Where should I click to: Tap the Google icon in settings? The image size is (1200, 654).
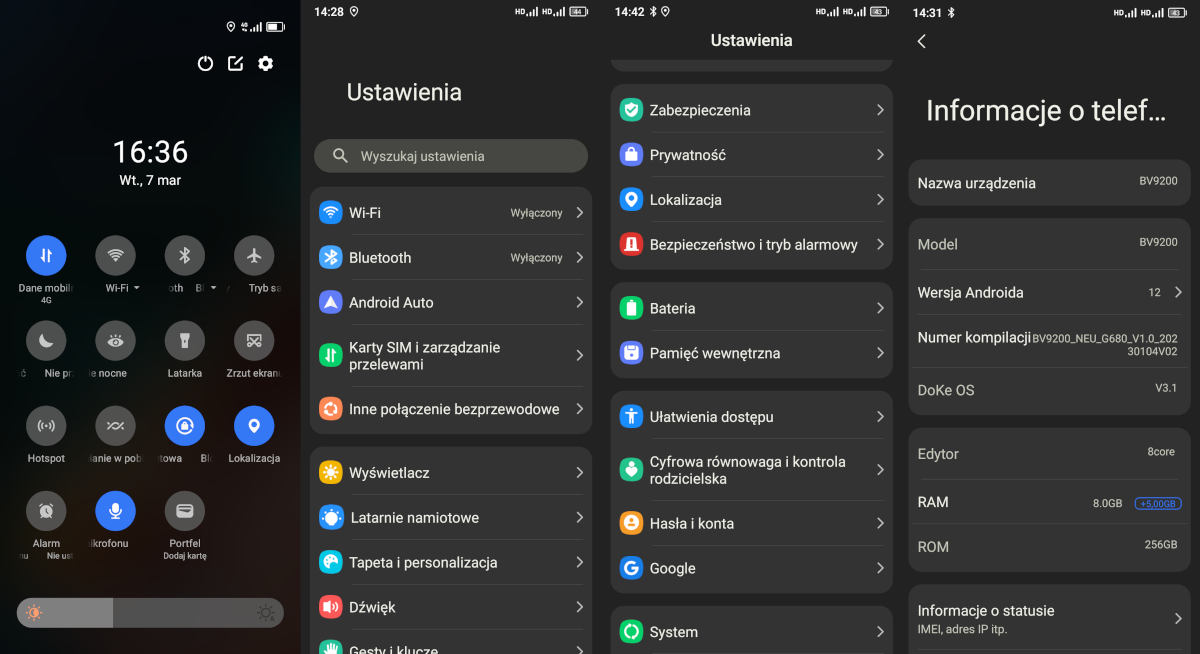[631, 568]
